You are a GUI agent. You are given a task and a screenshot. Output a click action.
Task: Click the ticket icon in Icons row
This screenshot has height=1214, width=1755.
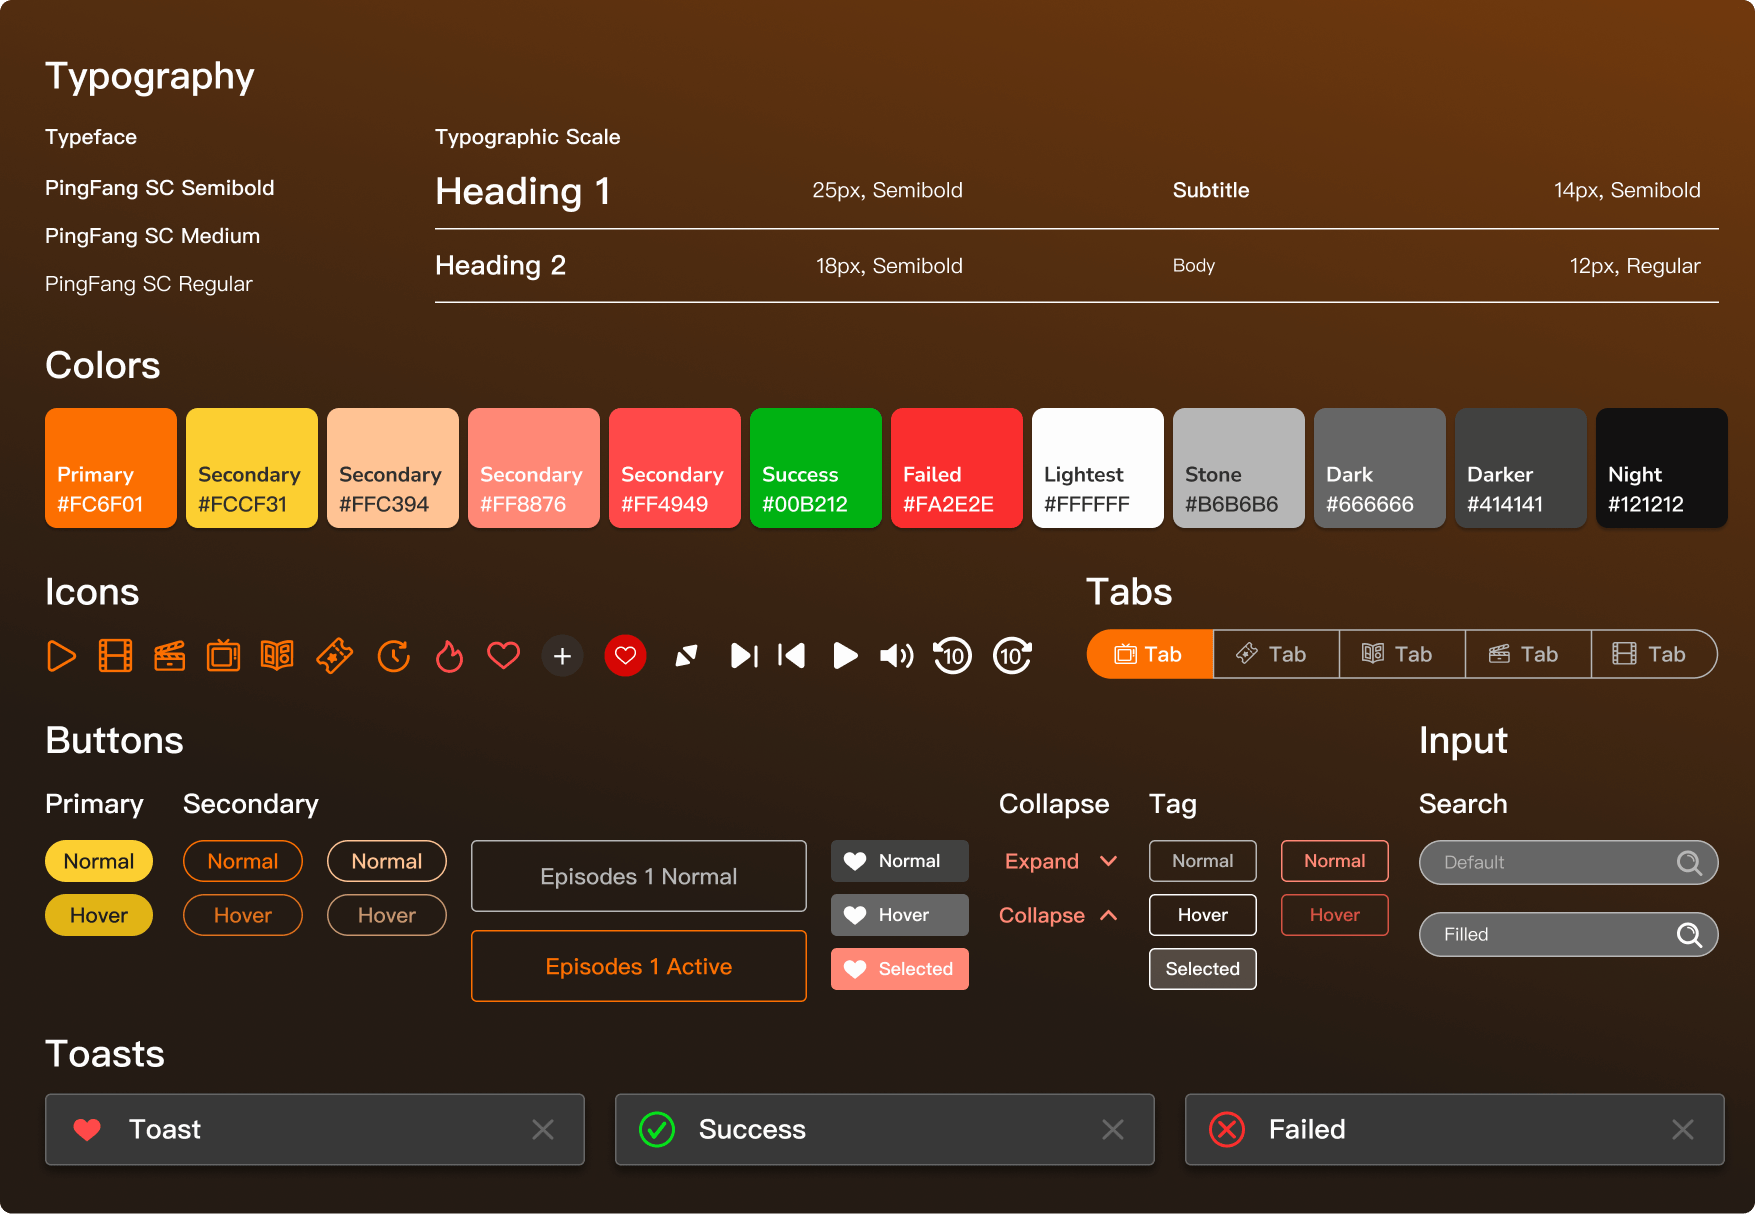[334, 656]
